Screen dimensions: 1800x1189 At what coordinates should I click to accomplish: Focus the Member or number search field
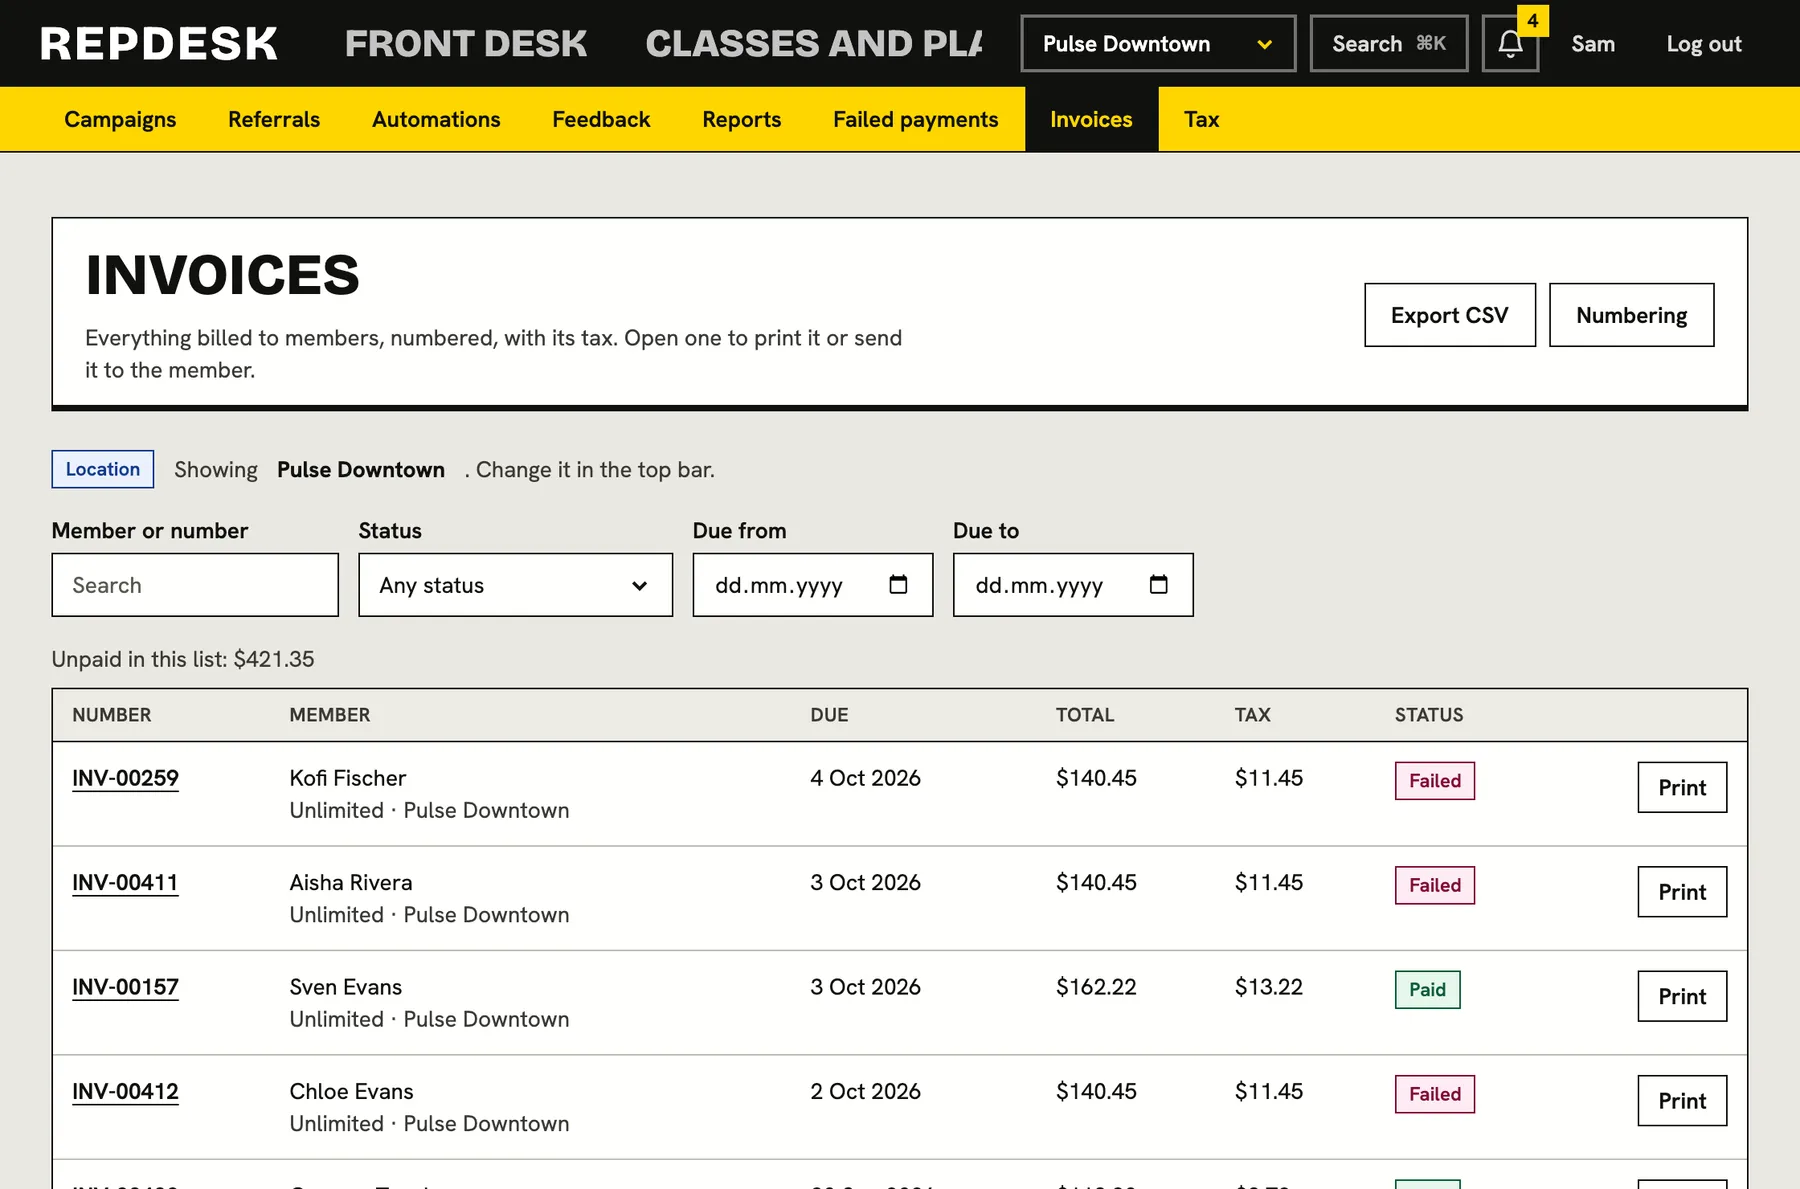point(195,585)
